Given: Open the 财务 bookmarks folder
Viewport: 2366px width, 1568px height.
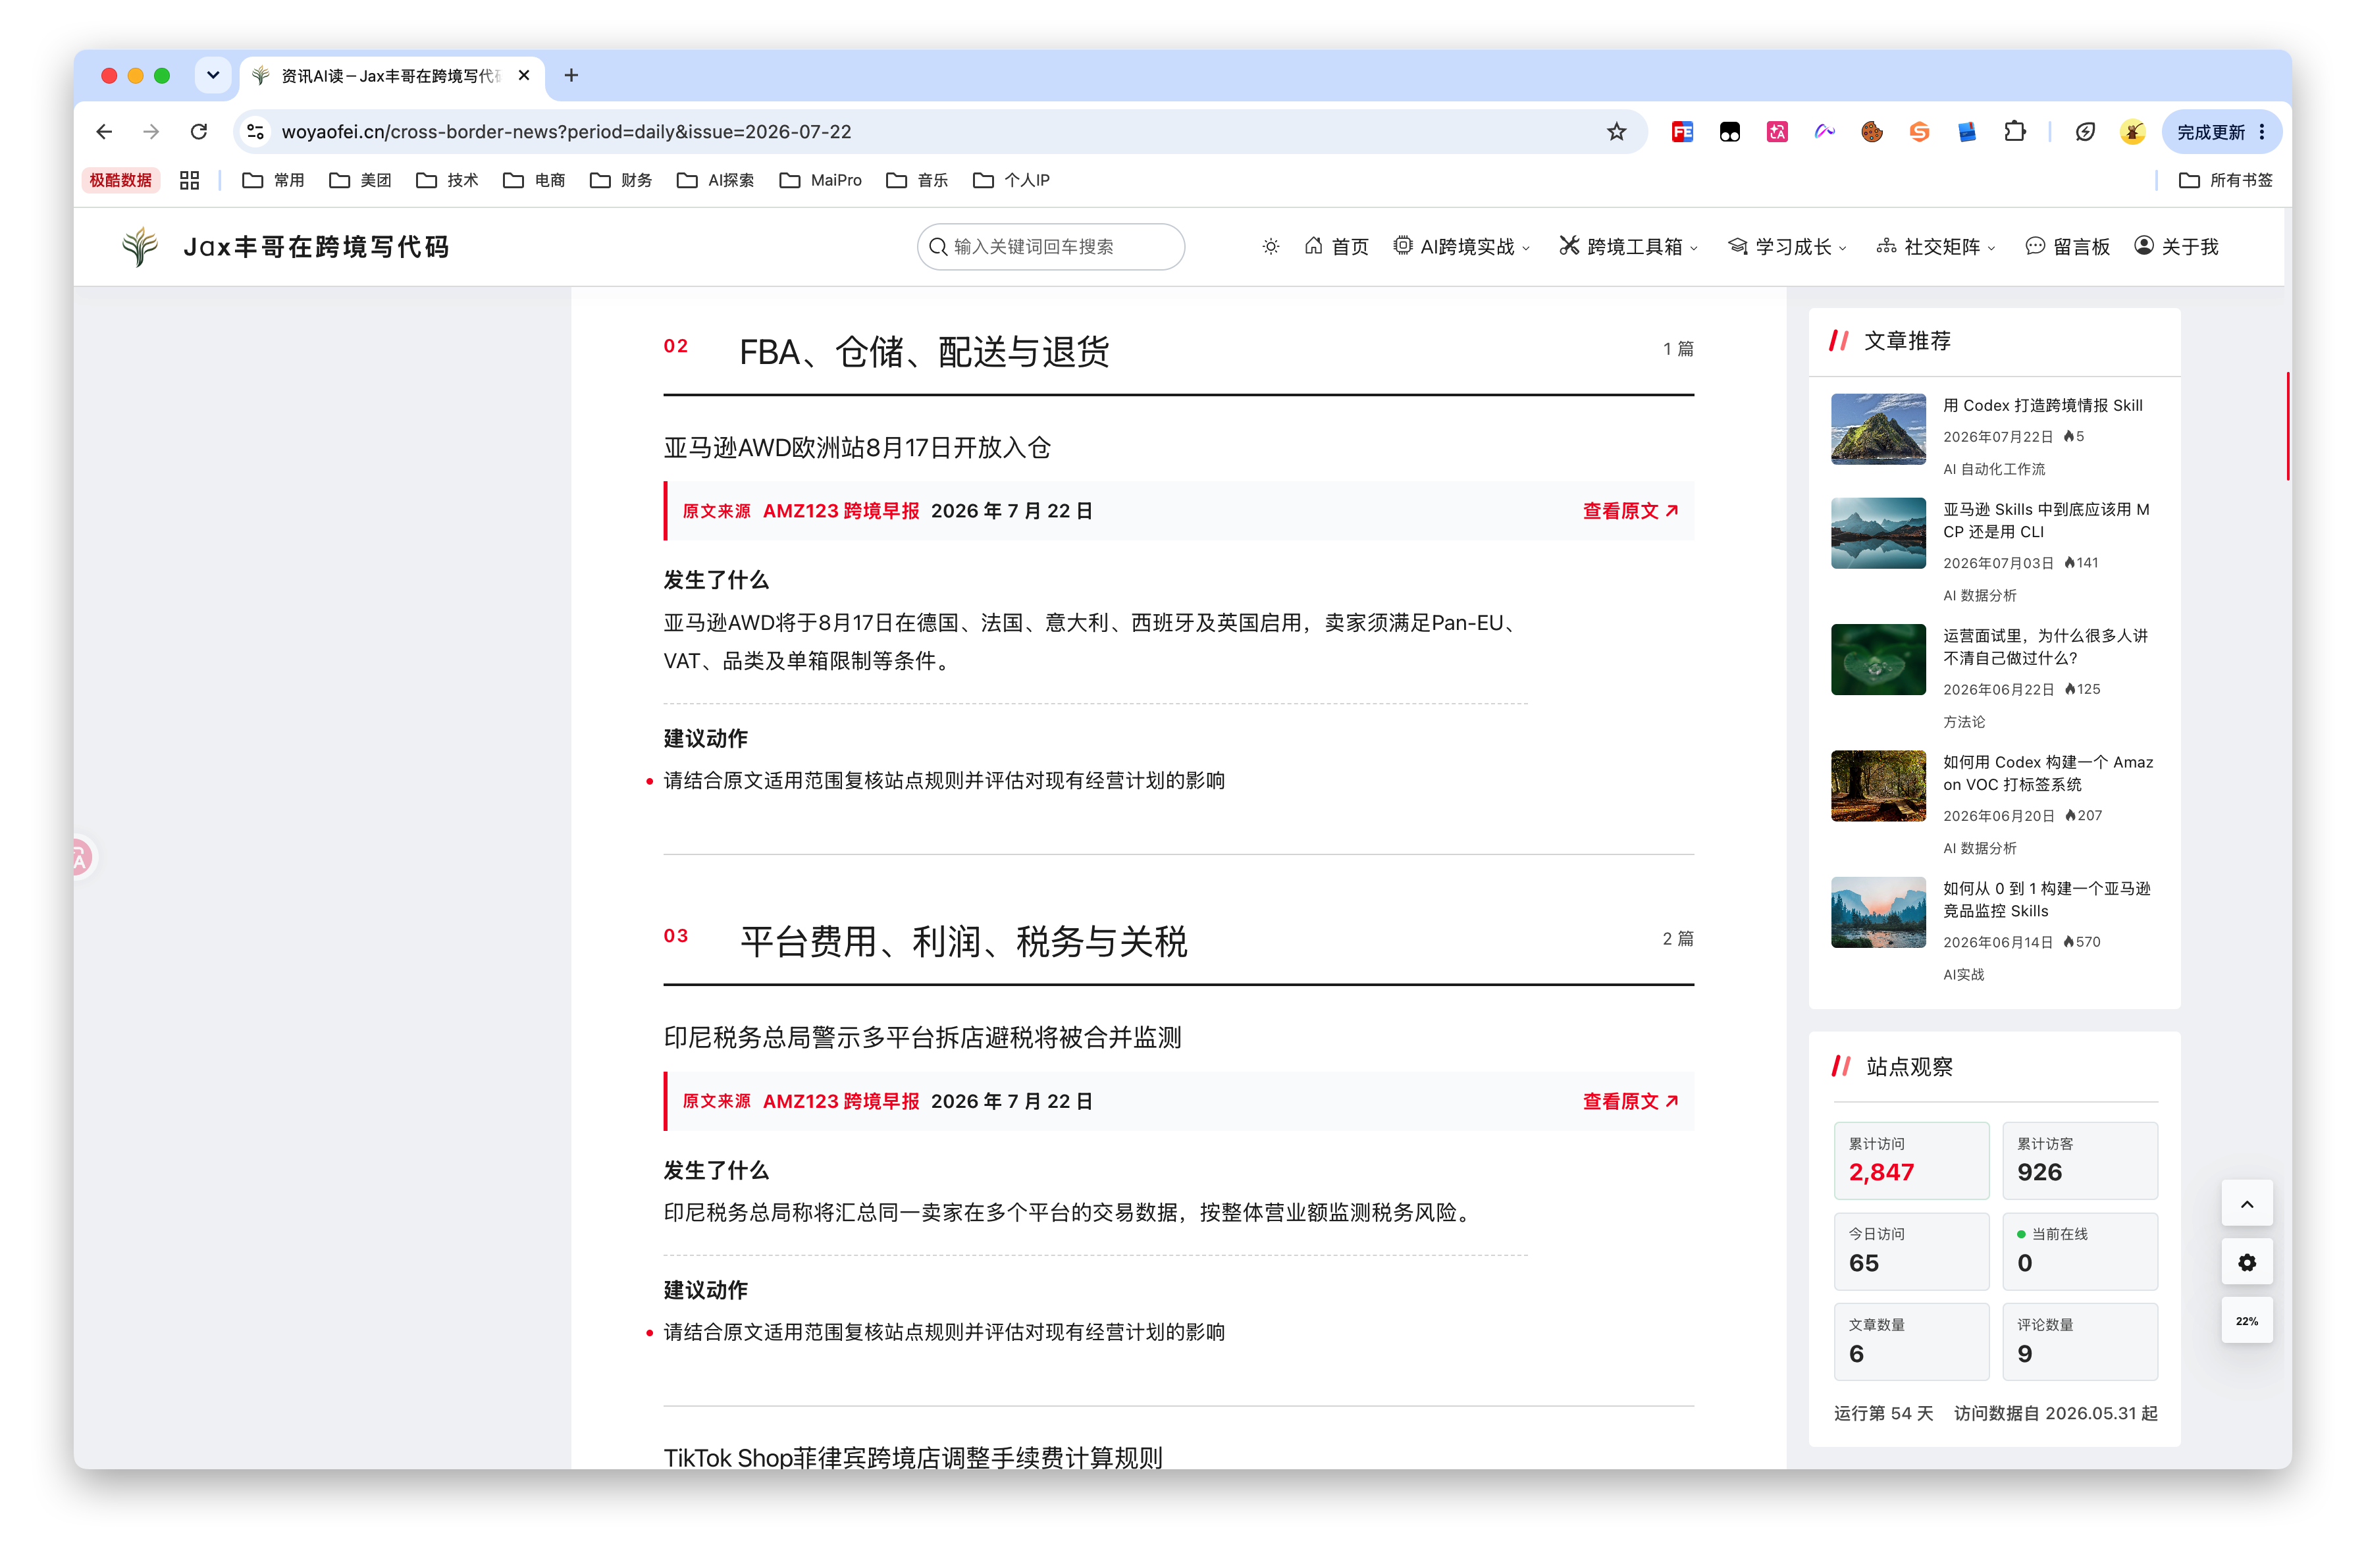Looking at the screenshot, I should (x=621, y=180).
